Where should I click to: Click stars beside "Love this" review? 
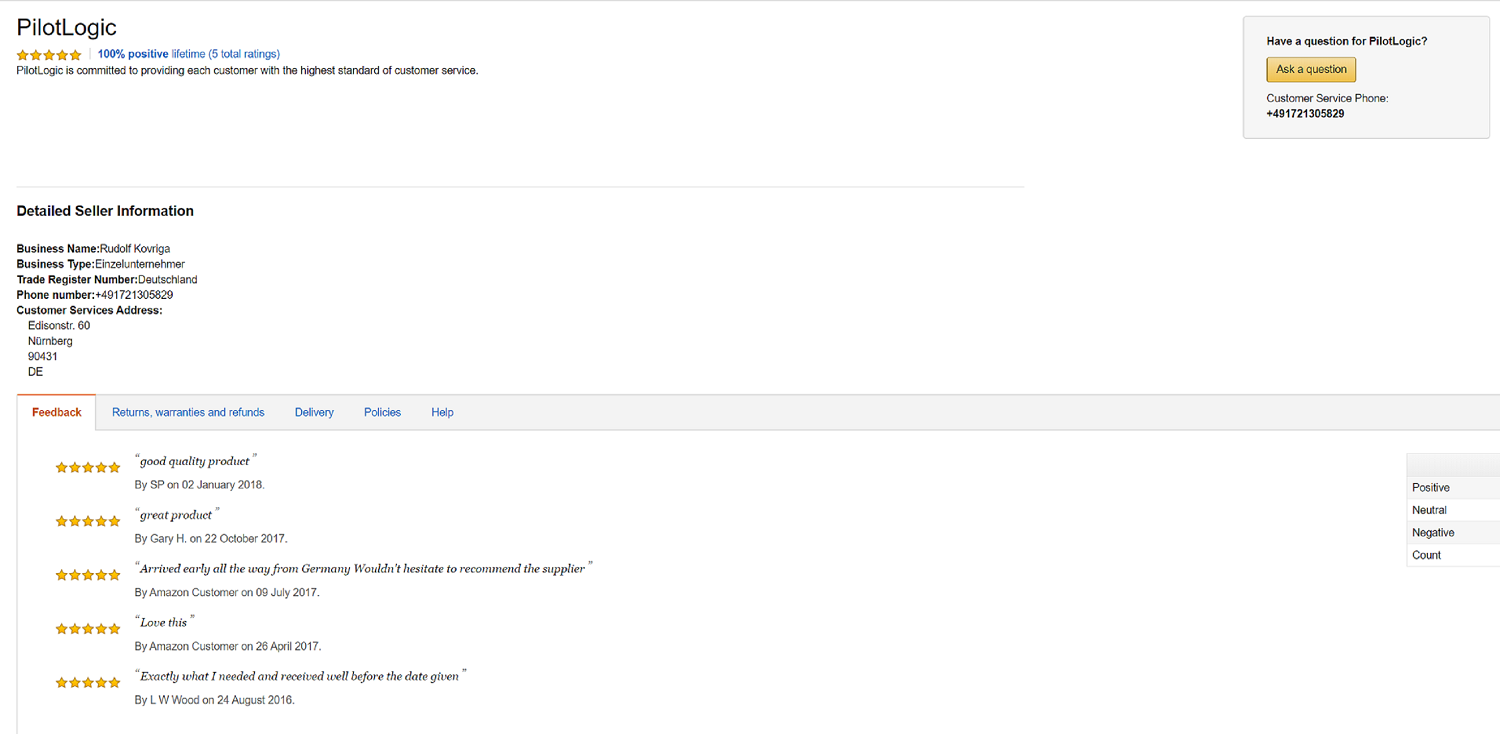88,629
